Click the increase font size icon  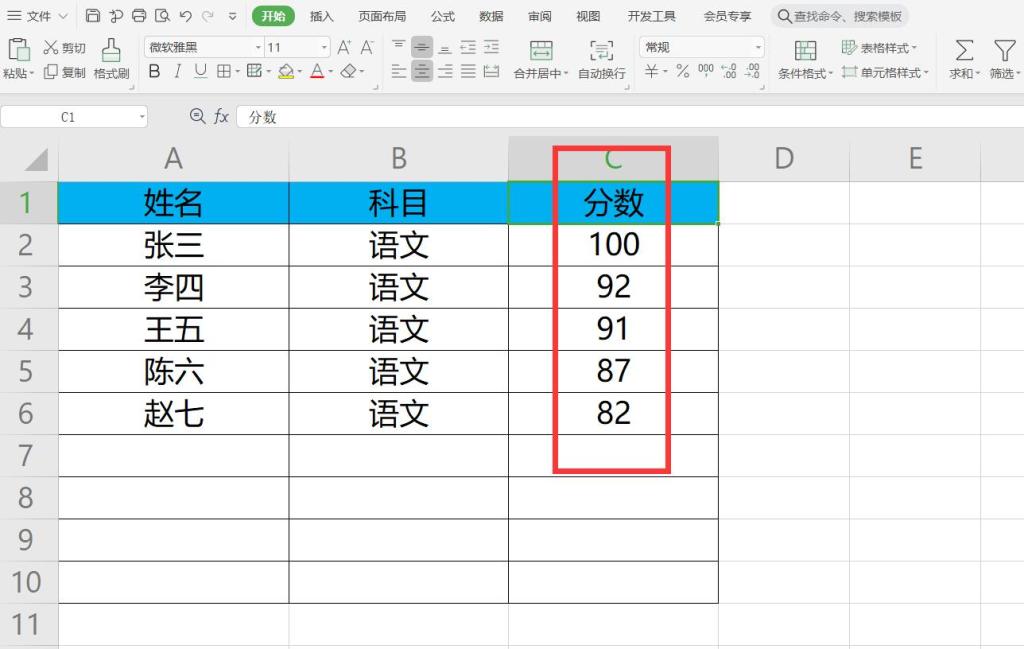coord(344,48)
